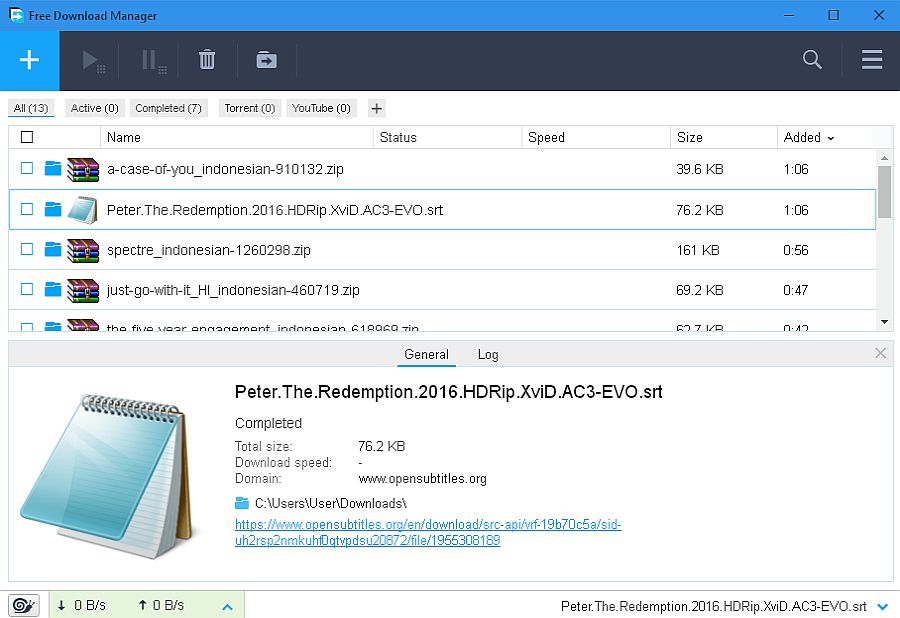The image size is (900, 618).
Task: Close the download details panel
Action: point(880,353)
